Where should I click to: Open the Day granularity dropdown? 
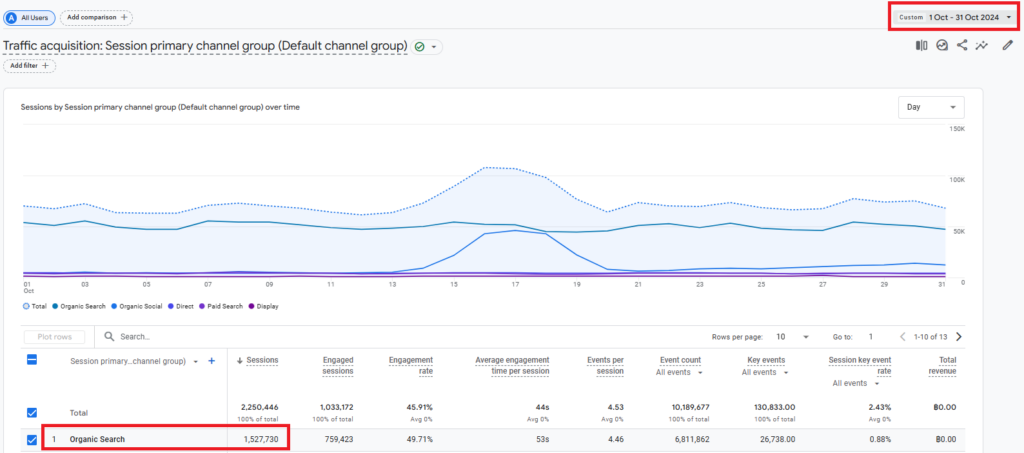point(931,107)
